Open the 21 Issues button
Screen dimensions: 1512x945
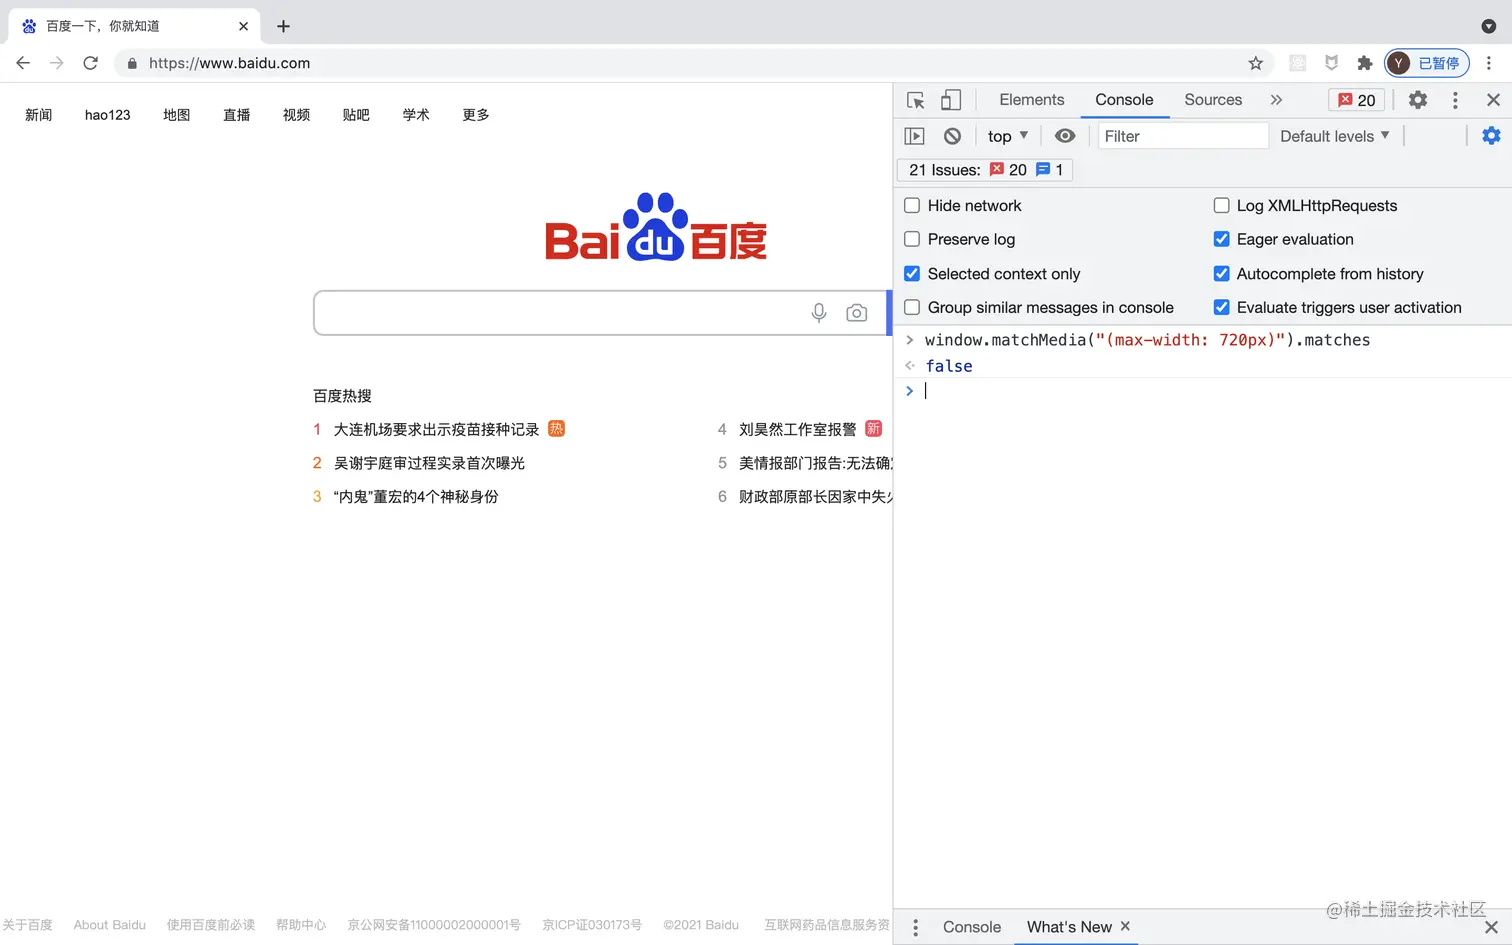[x=986, y=170]
